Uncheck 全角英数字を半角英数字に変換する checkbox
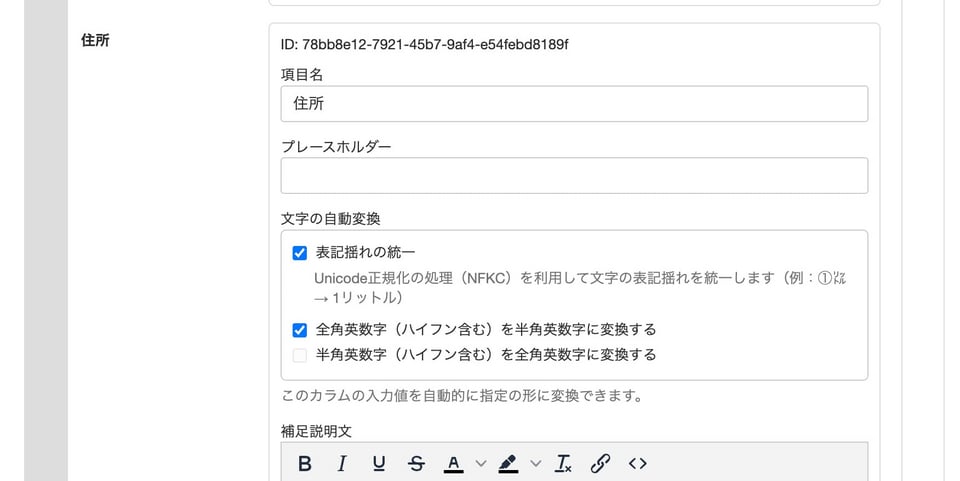This screenshot has width=960, height=481. [299, 330]
